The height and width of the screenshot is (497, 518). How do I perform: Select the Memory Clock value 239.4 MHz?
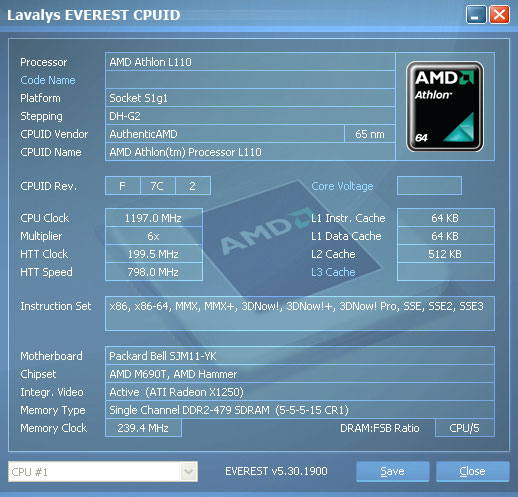(x=143, y=428)
